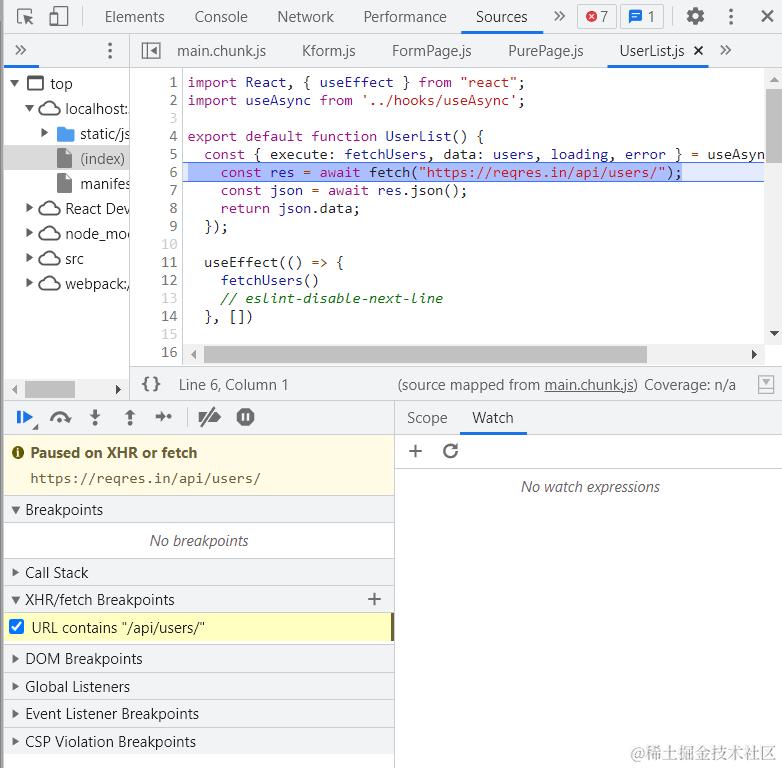Refresh watch expressions
782x768 pixels.
(x=450, y=451)
